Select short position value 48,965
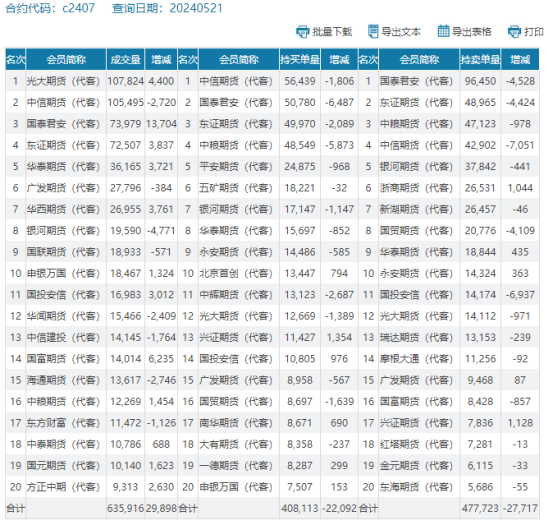Image resolution: width=554 pixels, height=525 pixels. tap(480, 102)
